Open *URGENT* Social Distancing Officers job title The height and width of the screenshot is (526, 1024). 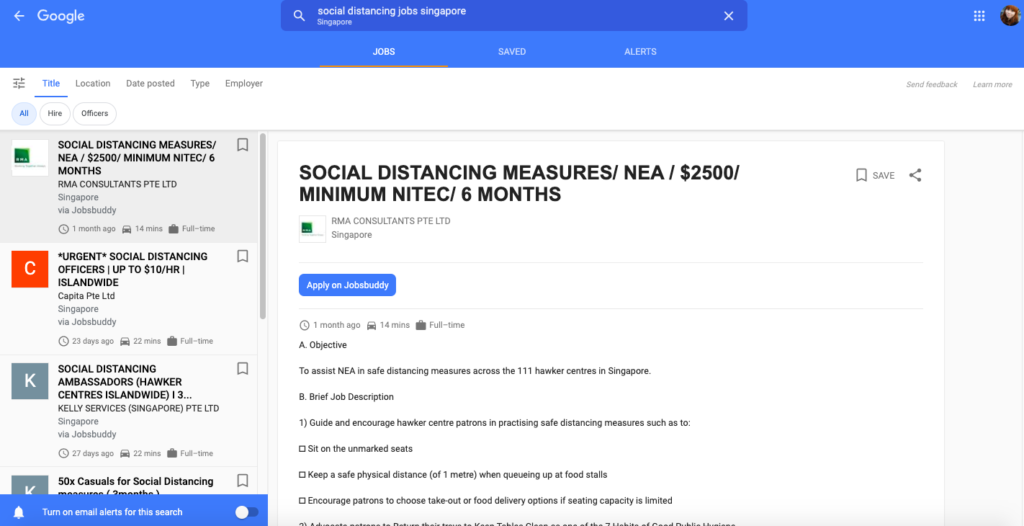pos(133,269)
